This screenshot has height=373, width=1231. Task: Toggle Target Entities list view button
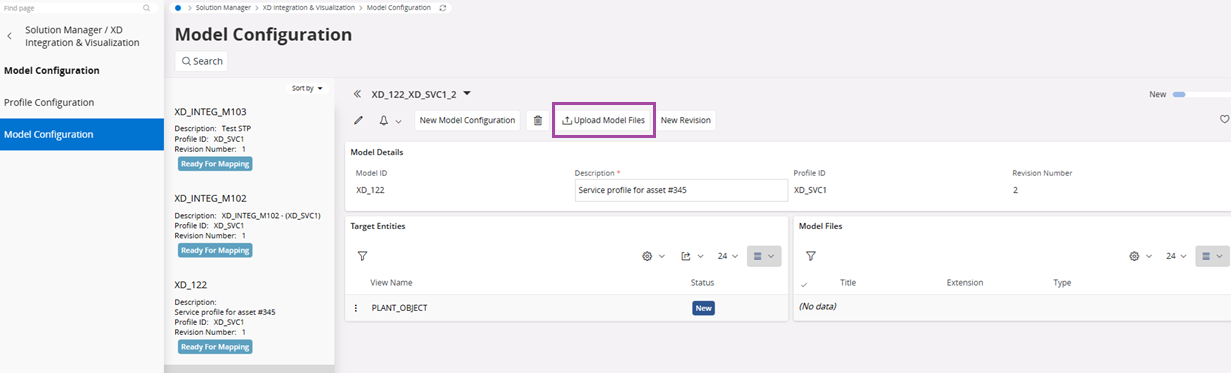pos(764,256)
